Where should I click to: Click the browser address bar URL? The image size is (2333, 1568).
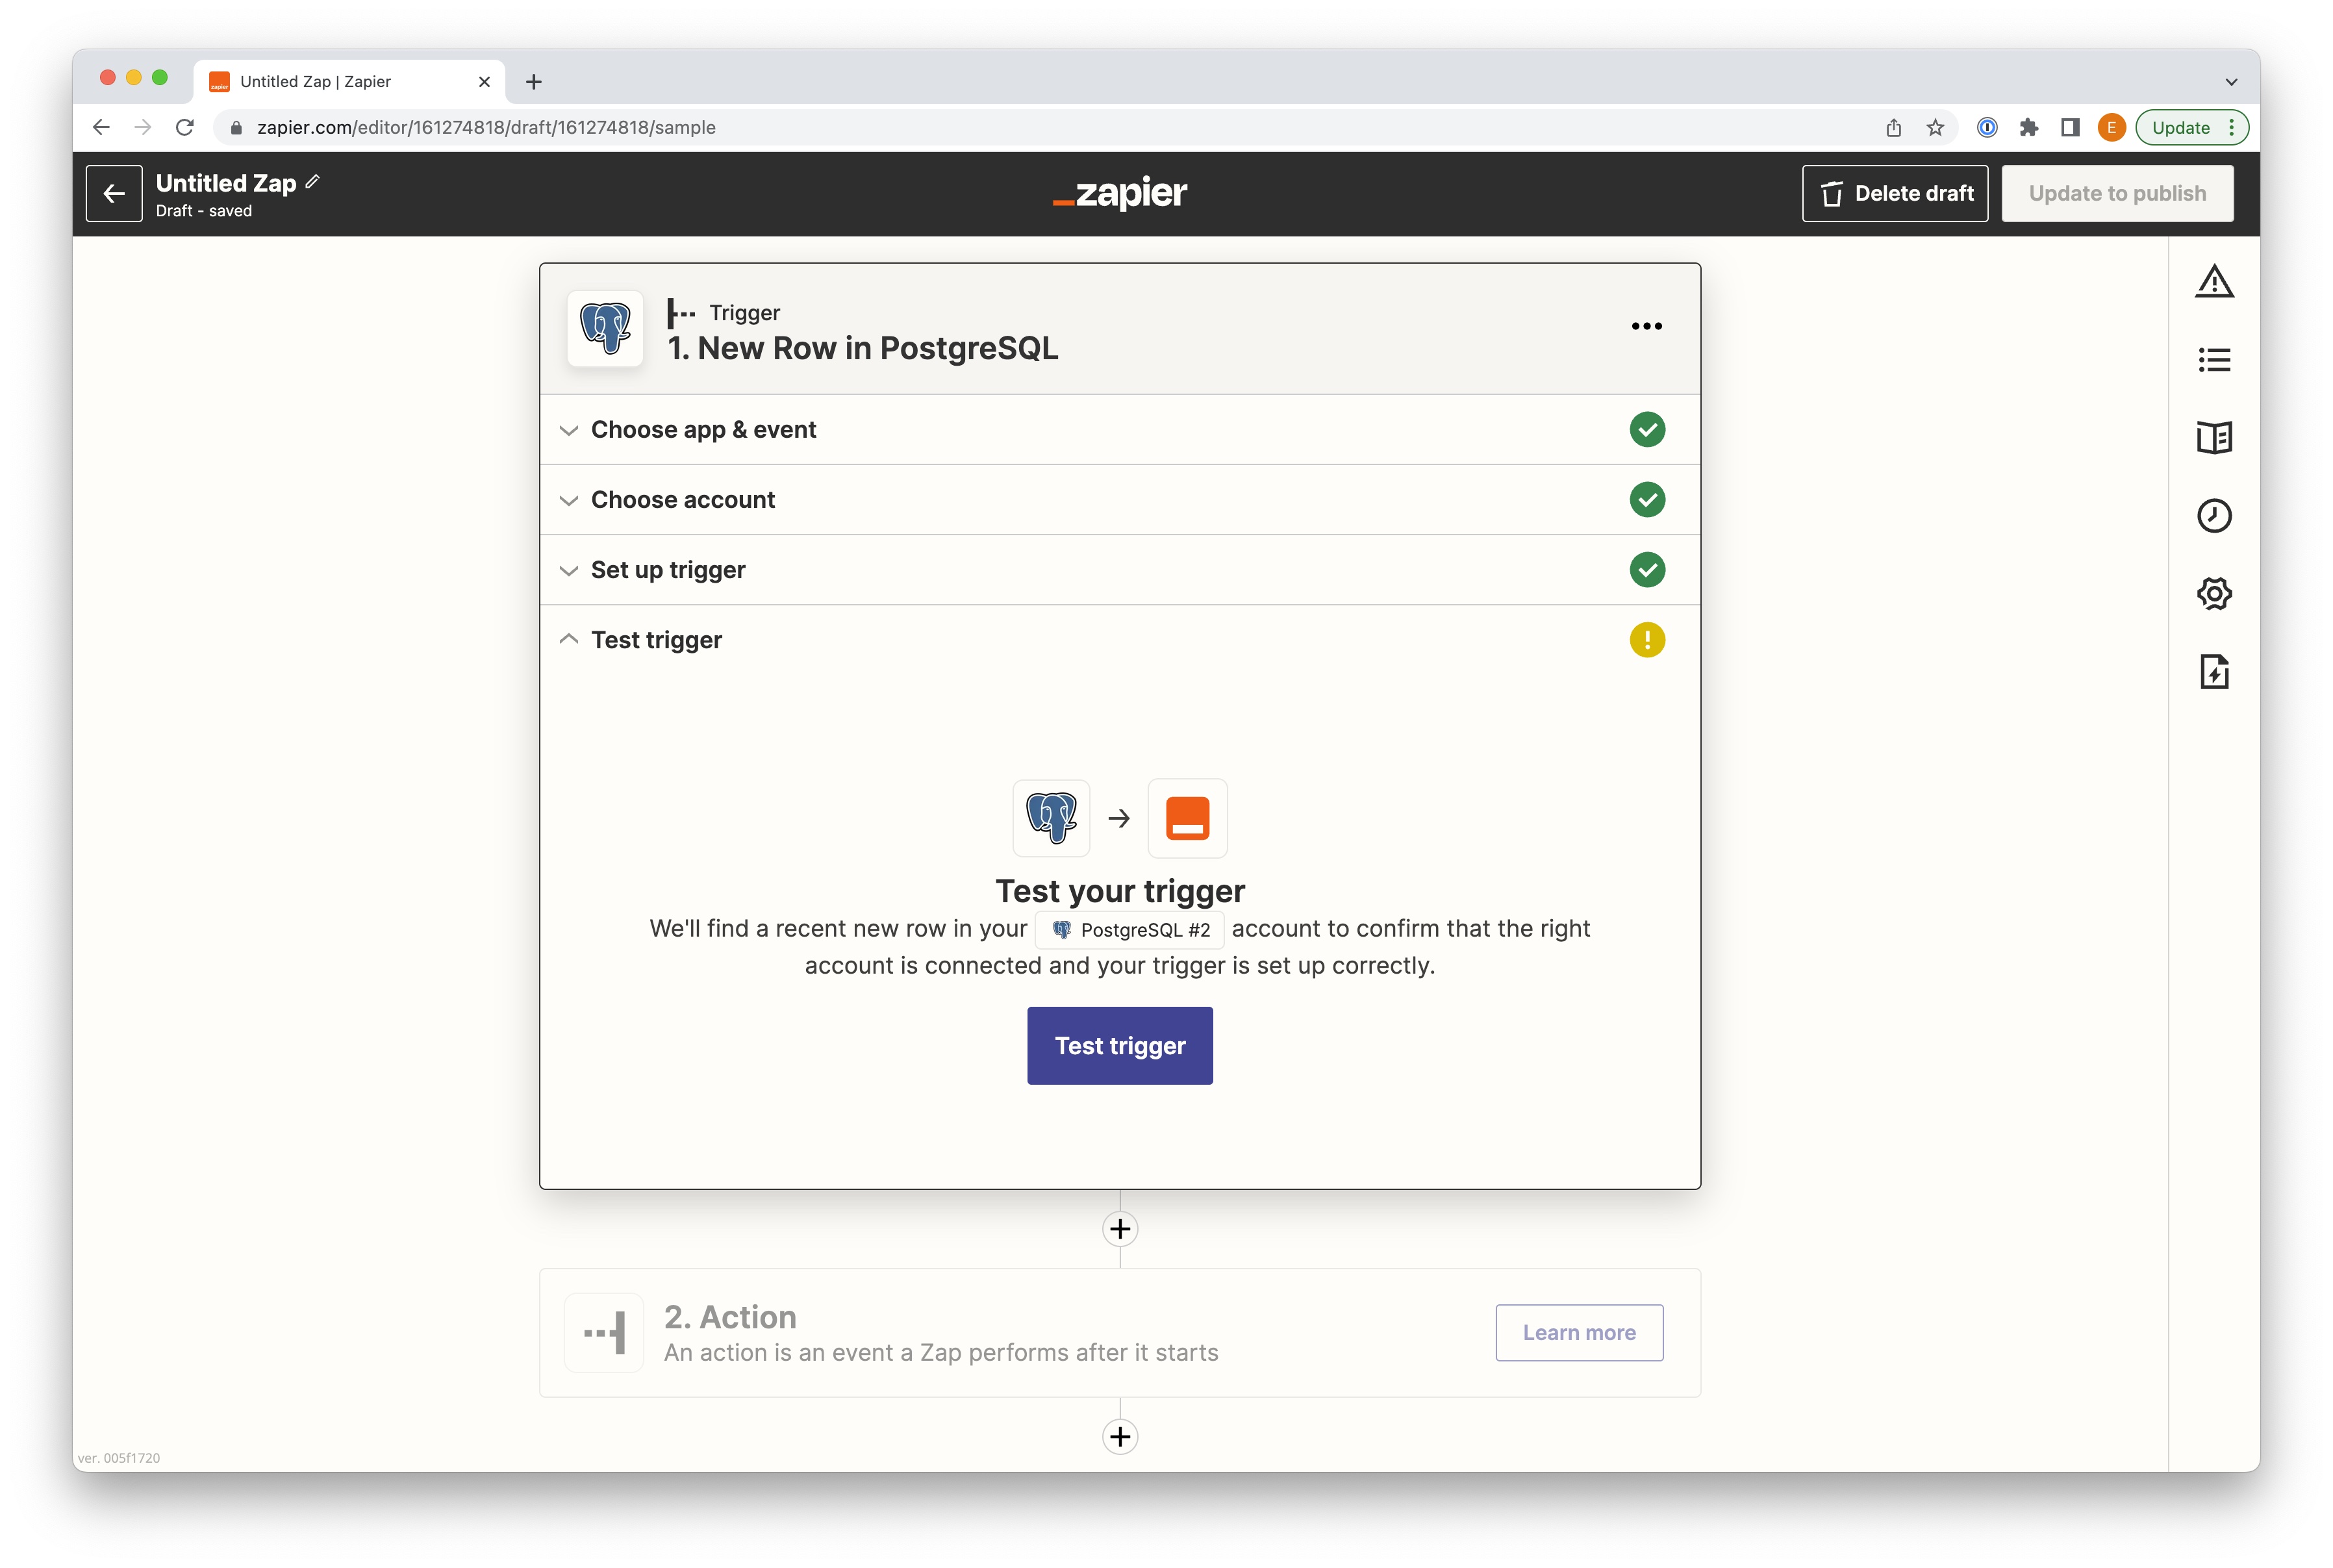pyautogui.click(x=486, y=128)
